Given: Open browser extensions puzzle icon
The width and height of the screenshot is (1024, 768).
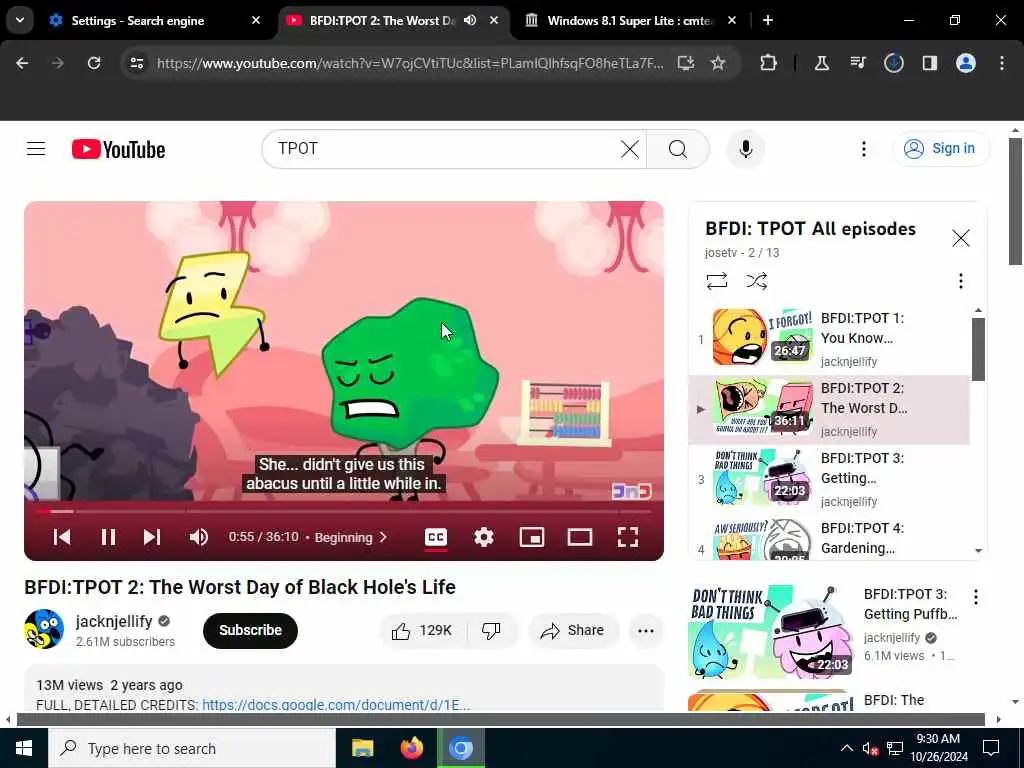Looking at the screenshot, I should tap(769, 63).
